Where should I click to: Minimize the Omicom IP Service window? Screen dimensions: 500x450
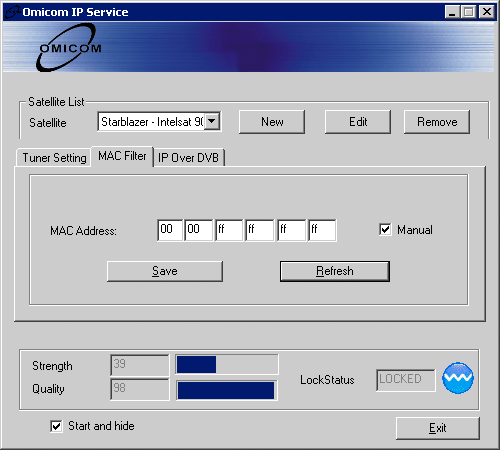pyautogui.click(x=452, y=12)
